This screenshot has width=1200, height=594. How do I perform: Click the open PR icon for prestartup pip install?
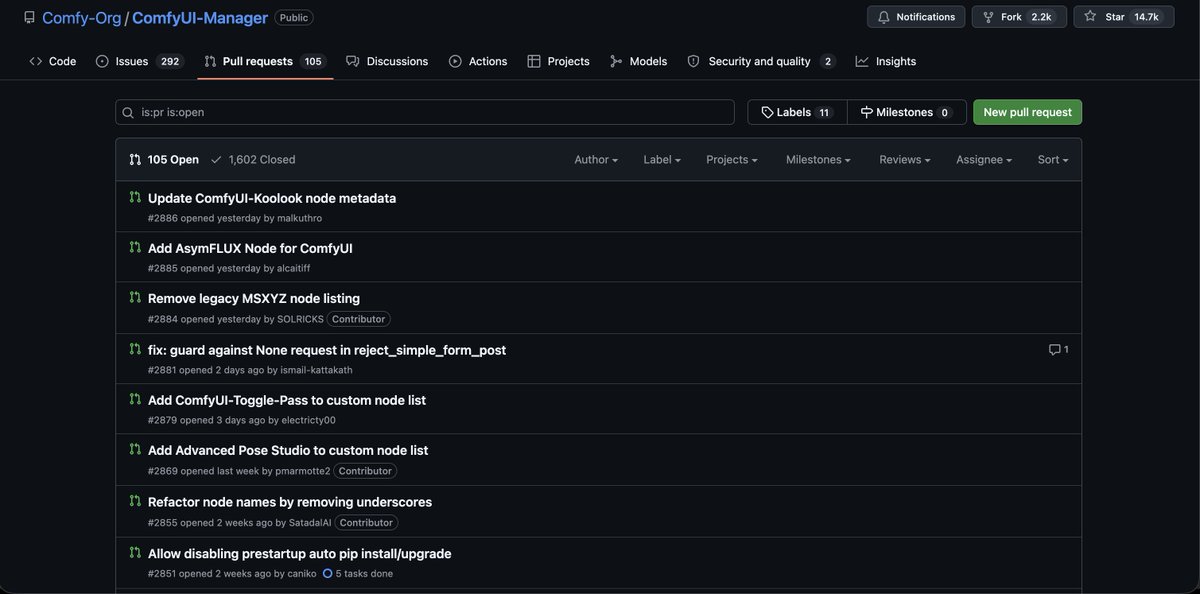[x=135, y=552]
